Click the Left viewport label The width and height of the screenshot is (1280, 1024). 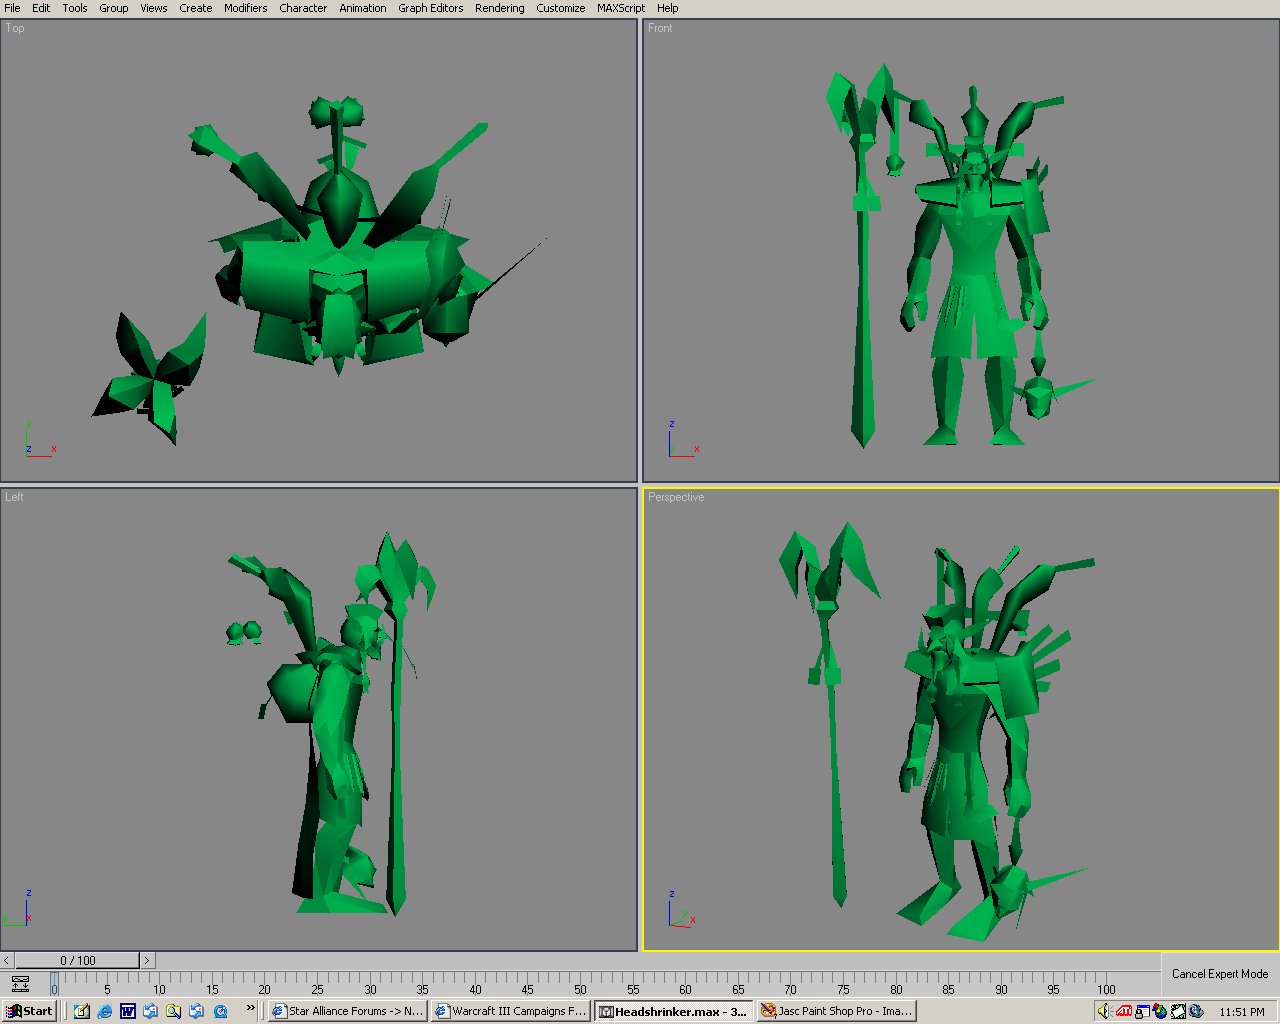(14, 497)
